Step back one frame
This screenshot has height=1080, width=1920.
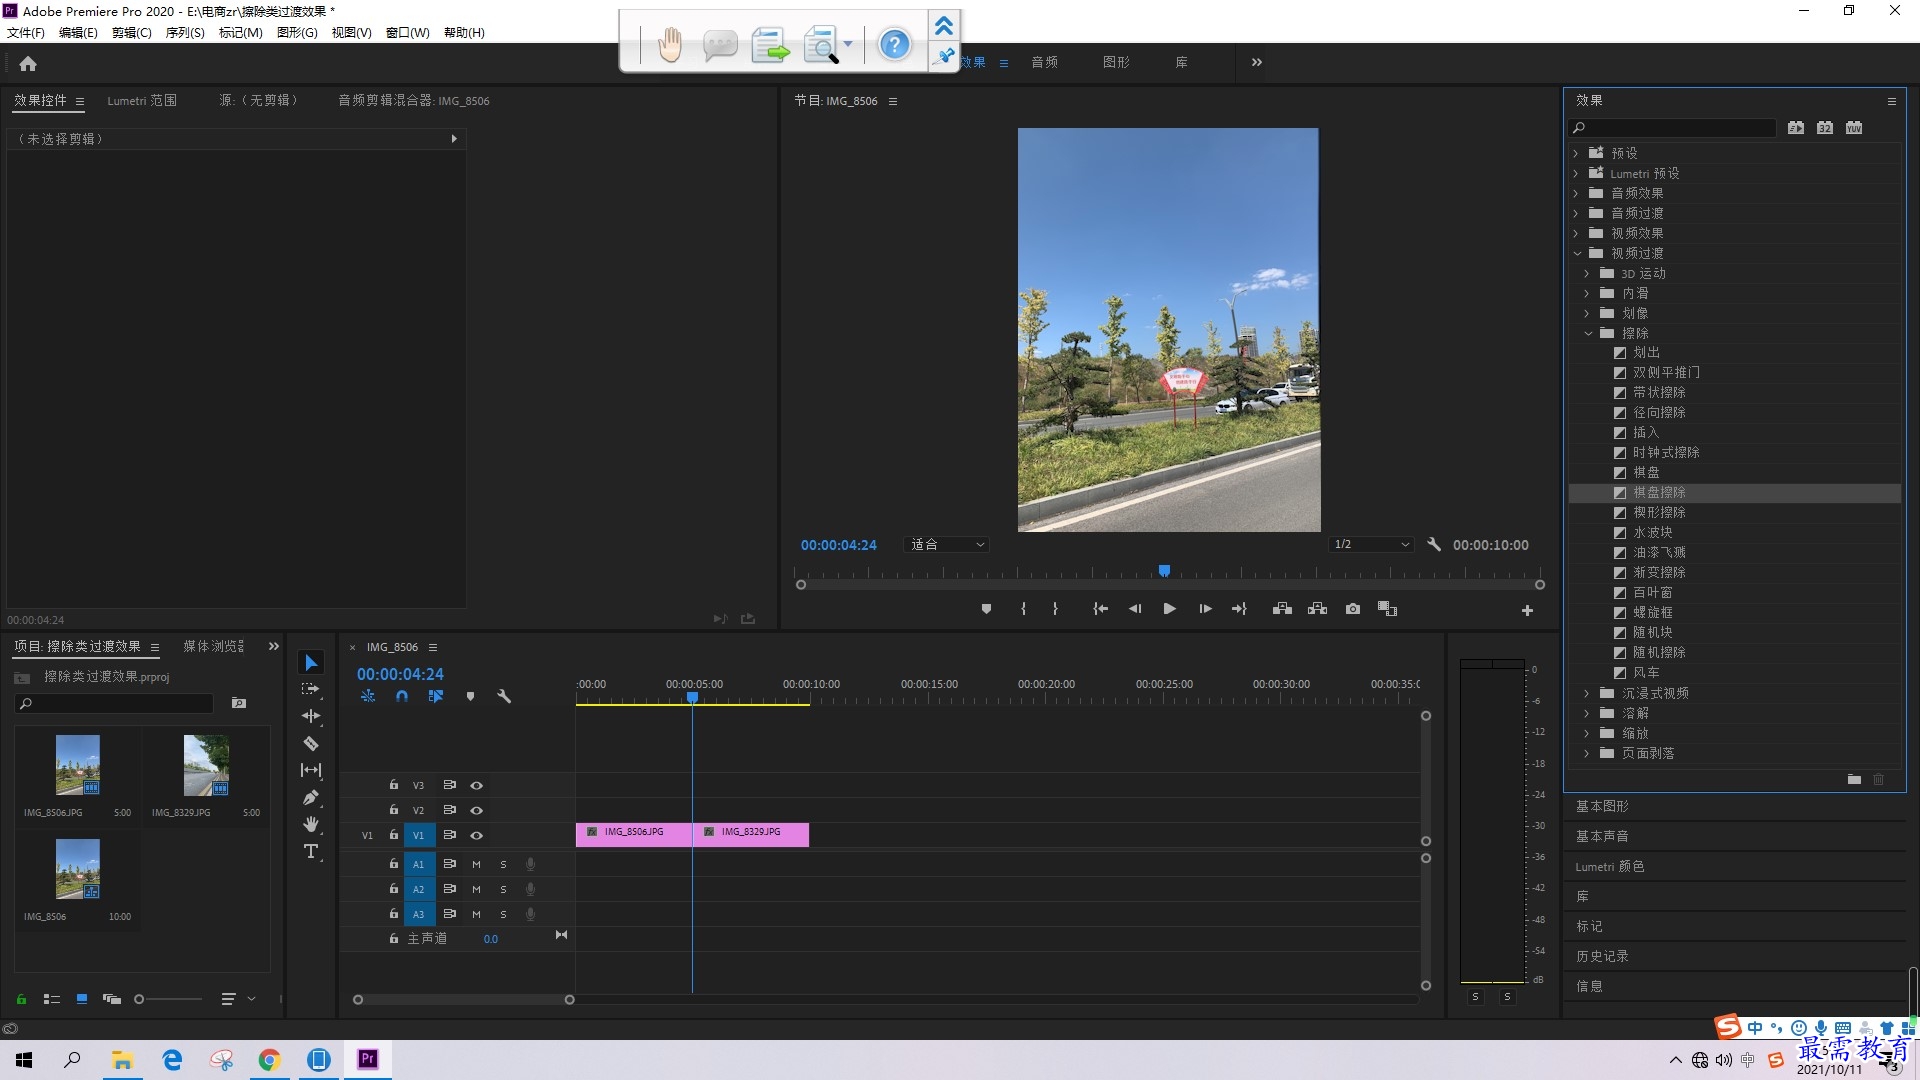coord(1134,609)
